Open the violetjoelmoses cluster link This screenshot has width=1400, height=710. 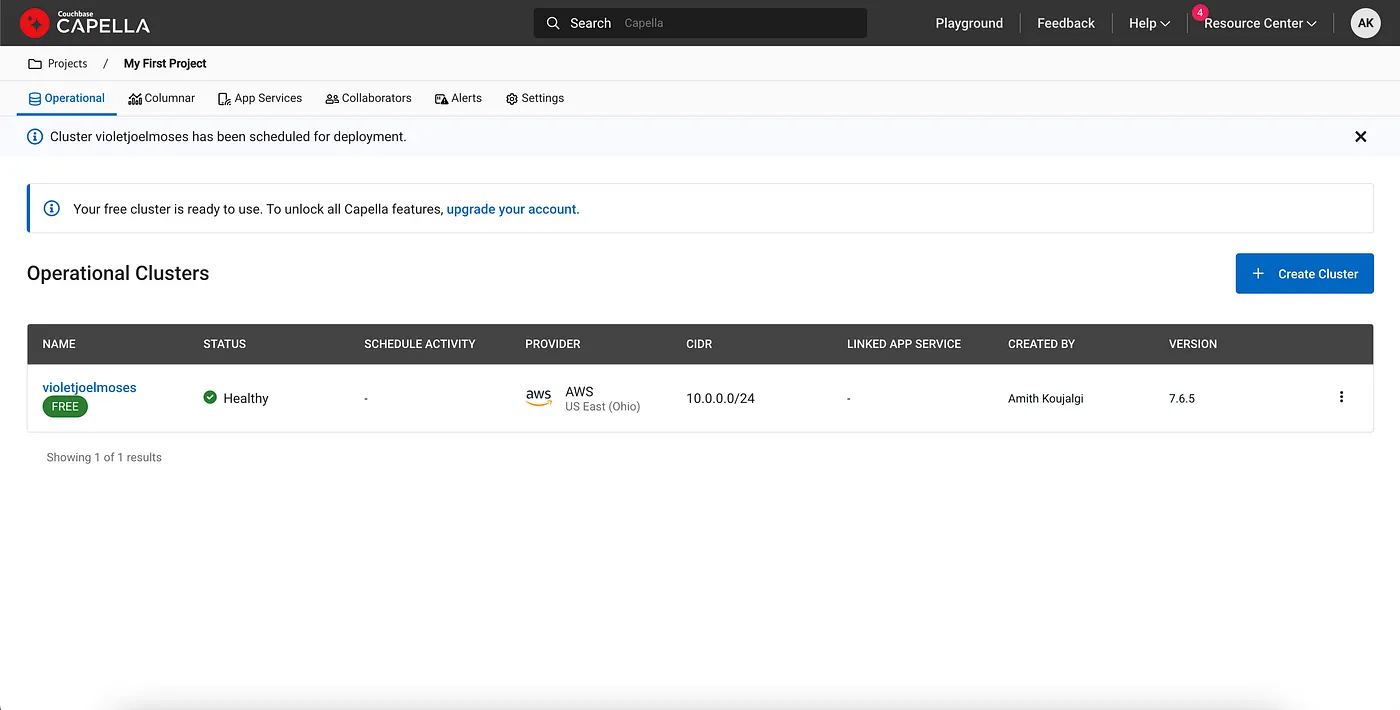click(89, 387)
